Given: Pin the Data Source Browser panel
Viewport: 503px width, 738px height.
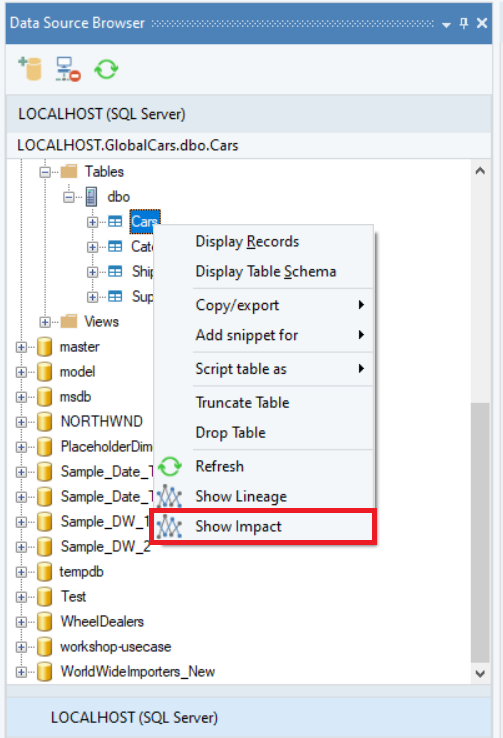Looking at the screenshot, I should 464,23.
